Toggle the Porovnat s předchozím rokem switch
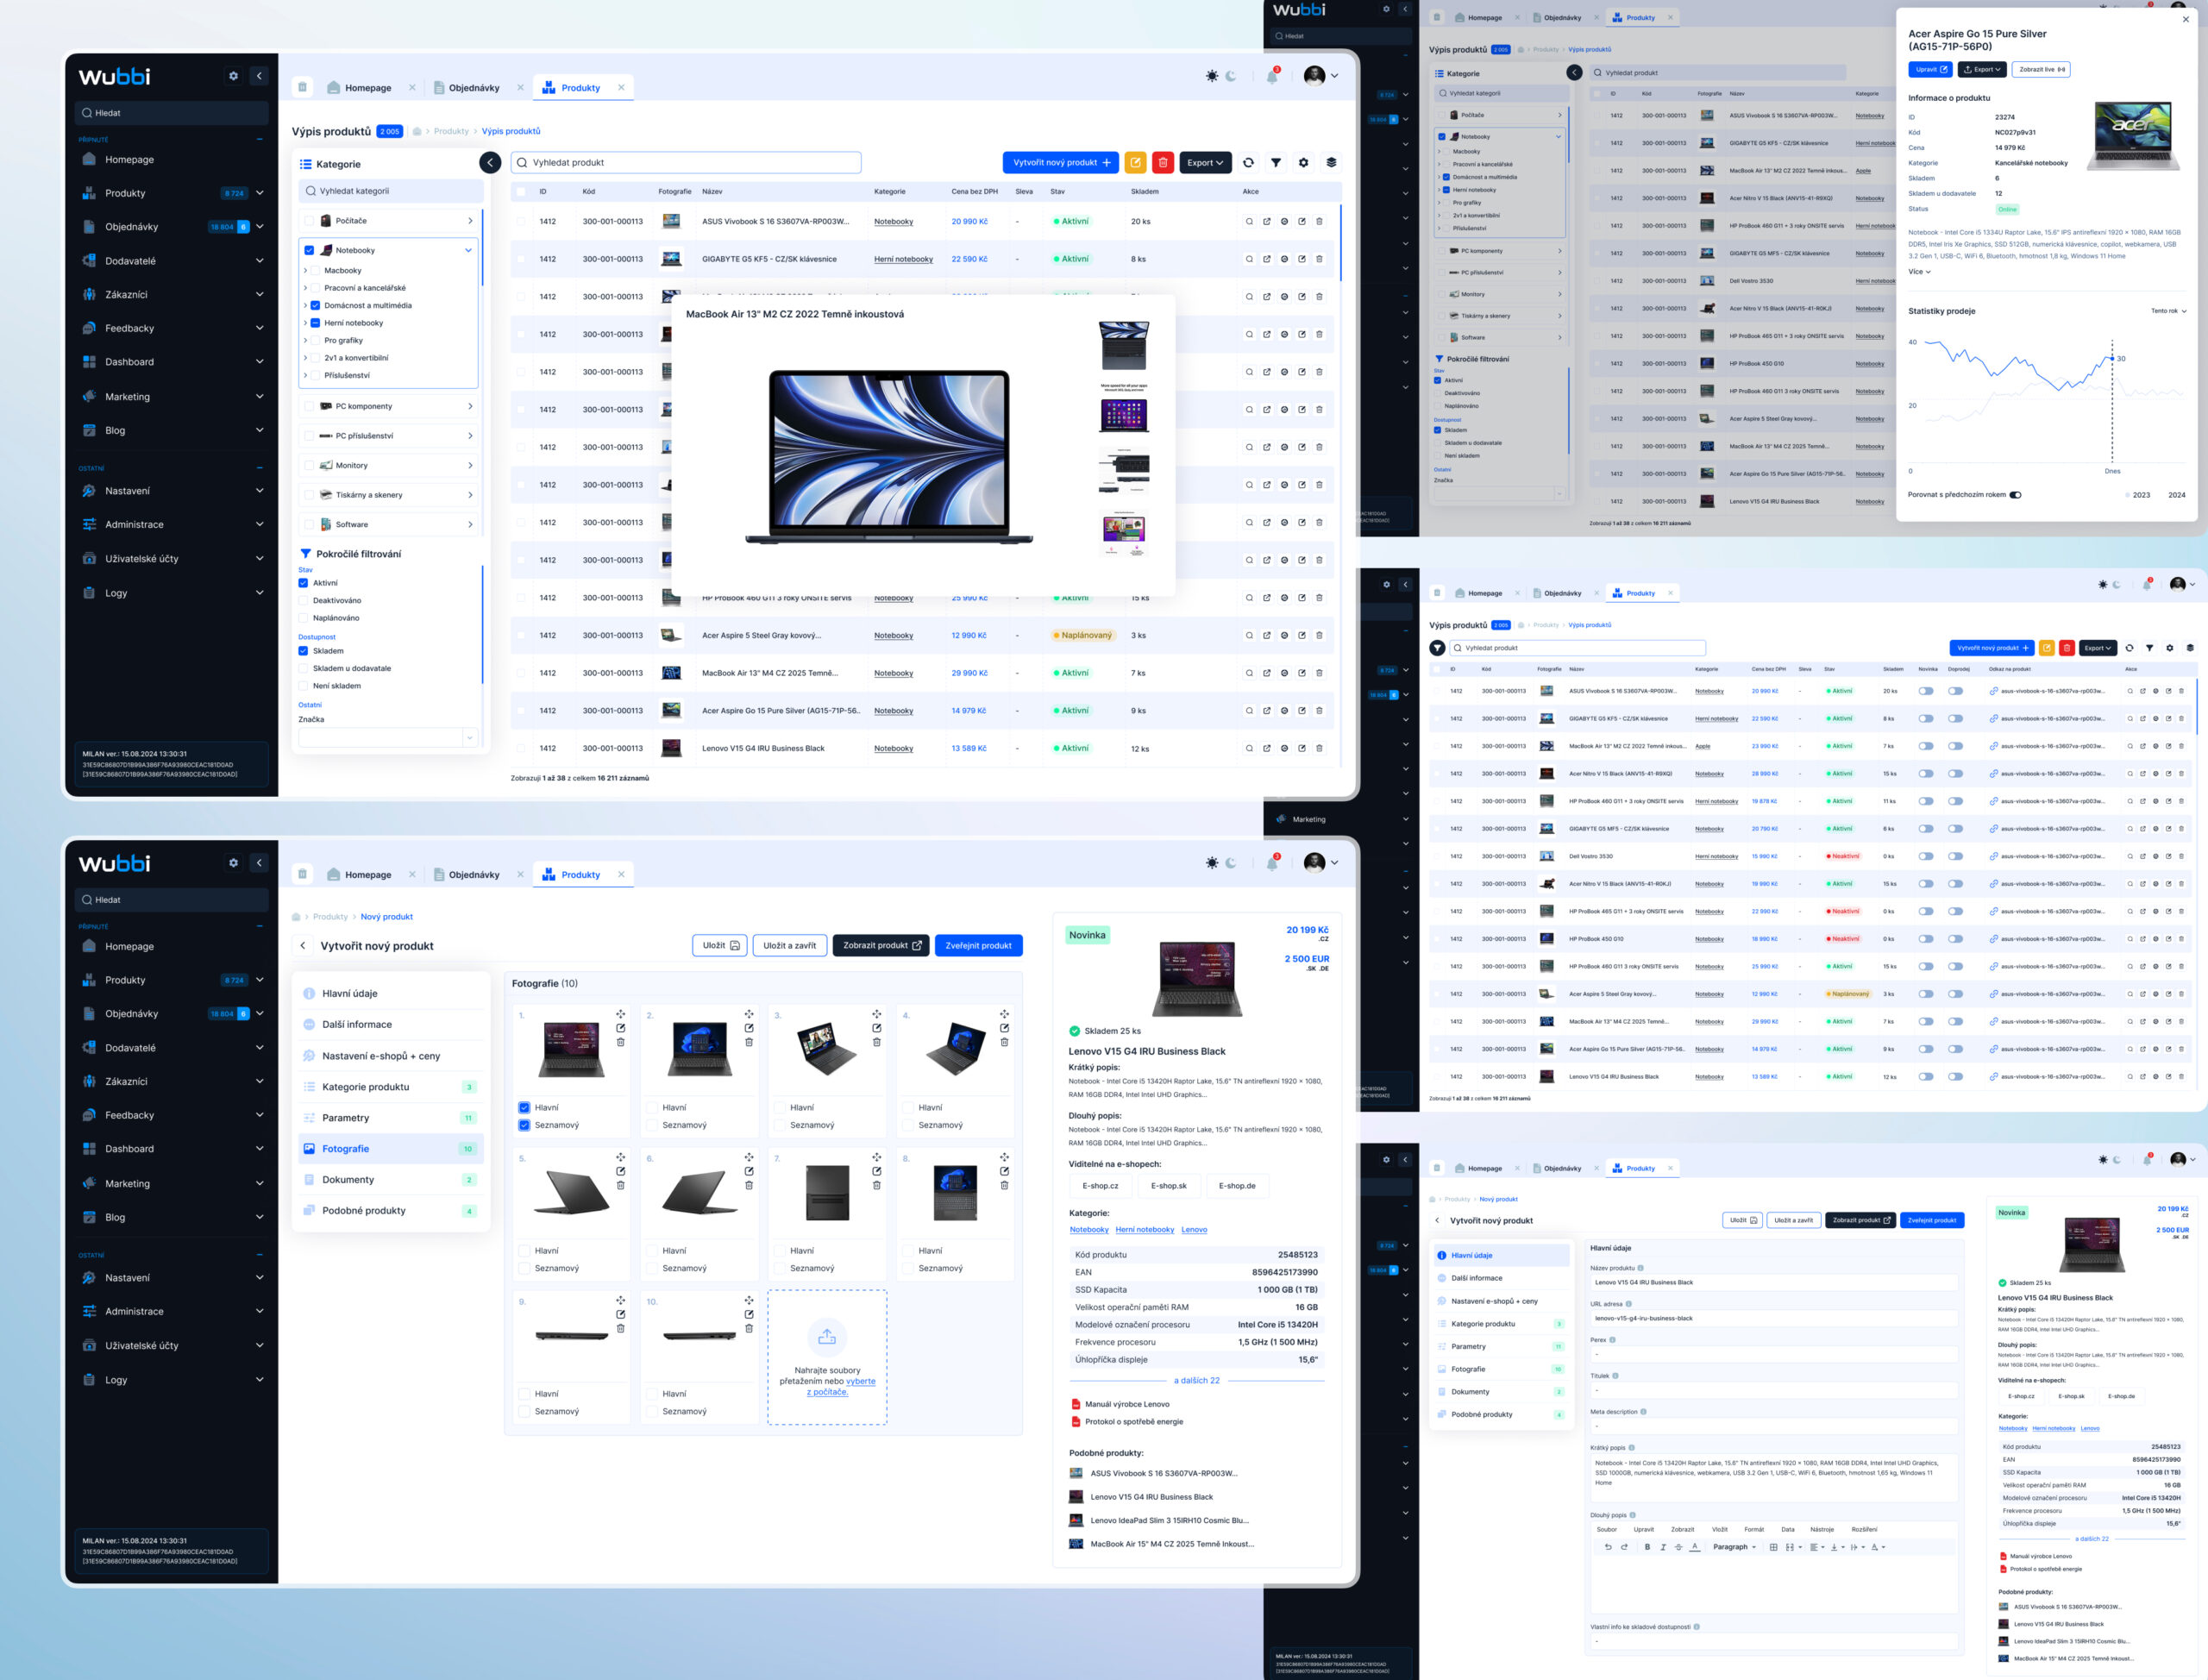Image resolution: width=2208 pixels, height=1680 pixels. [2015, 495]
